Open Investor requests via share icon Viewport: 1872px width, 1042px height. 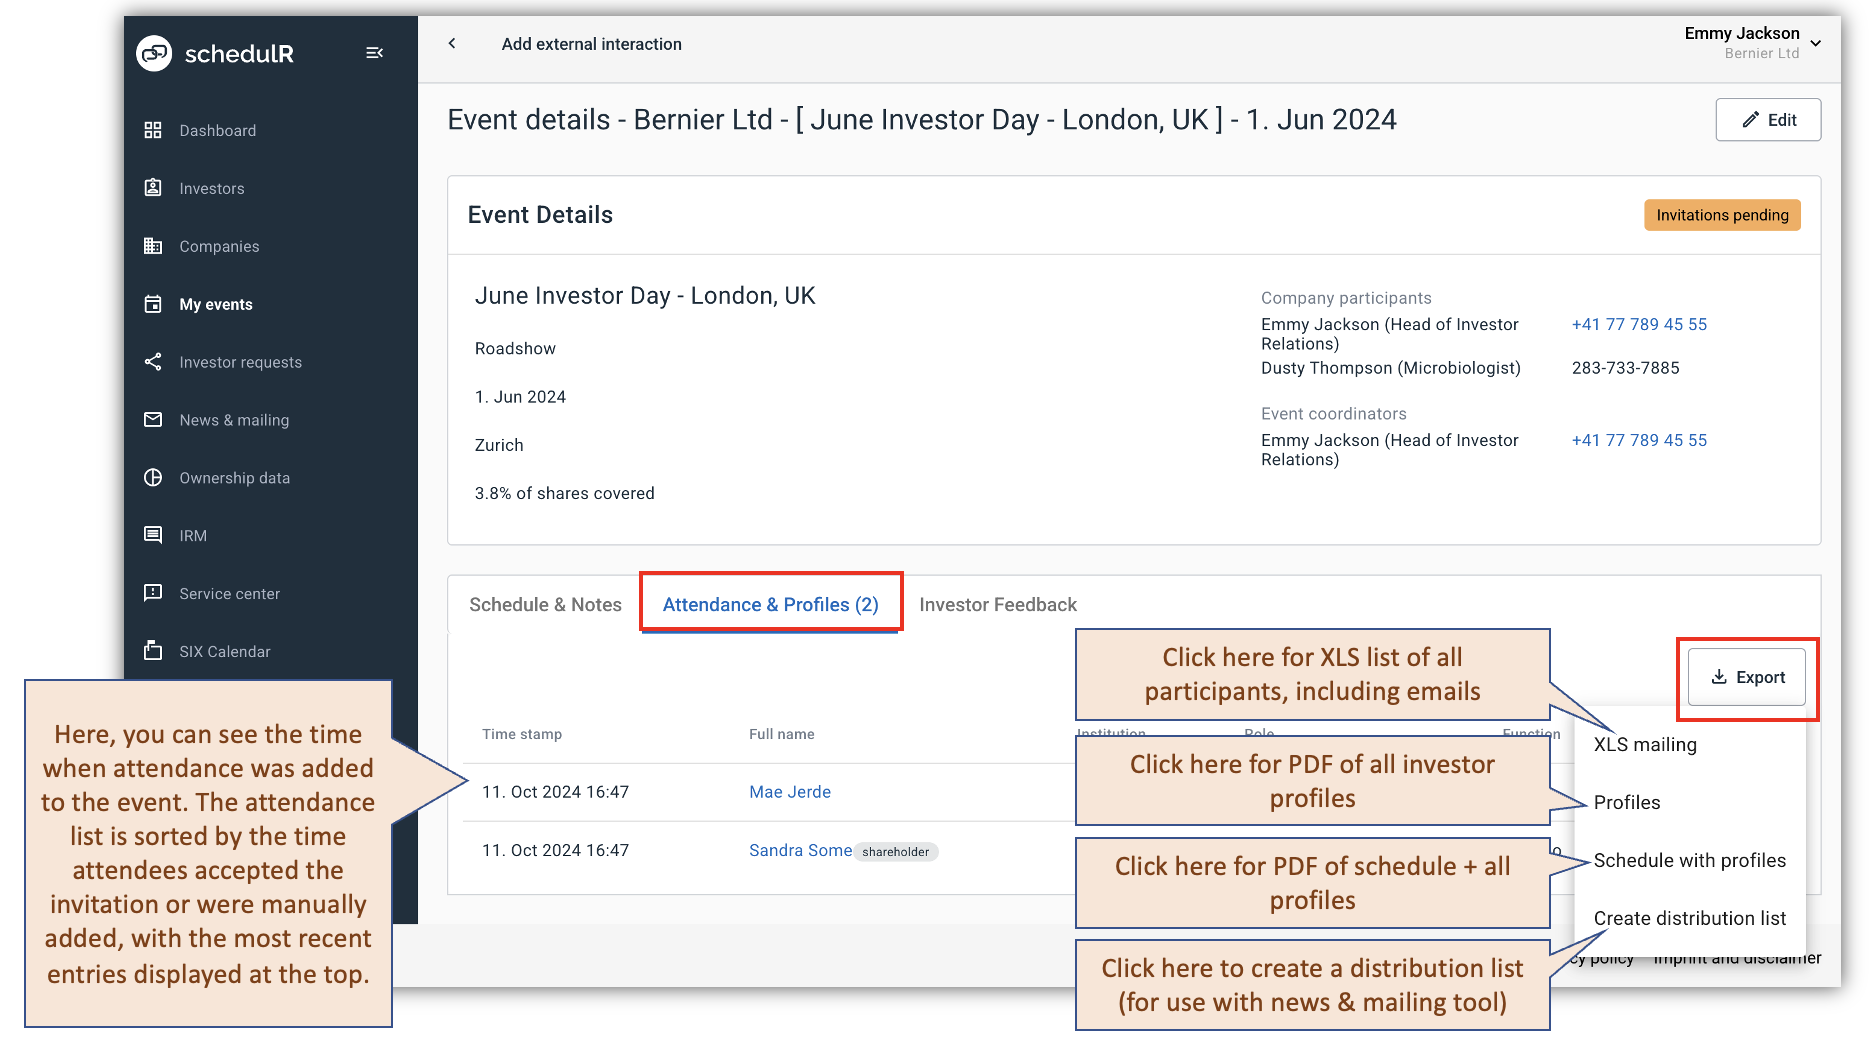(x=153, y=362)
